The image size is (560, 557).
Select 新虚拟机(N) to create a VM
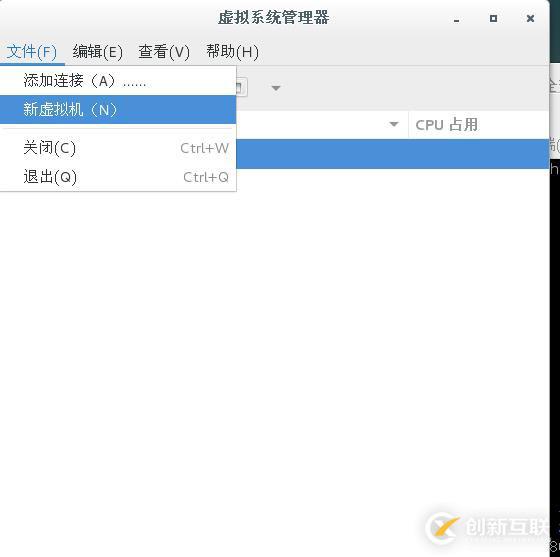(x=118, y=110)
